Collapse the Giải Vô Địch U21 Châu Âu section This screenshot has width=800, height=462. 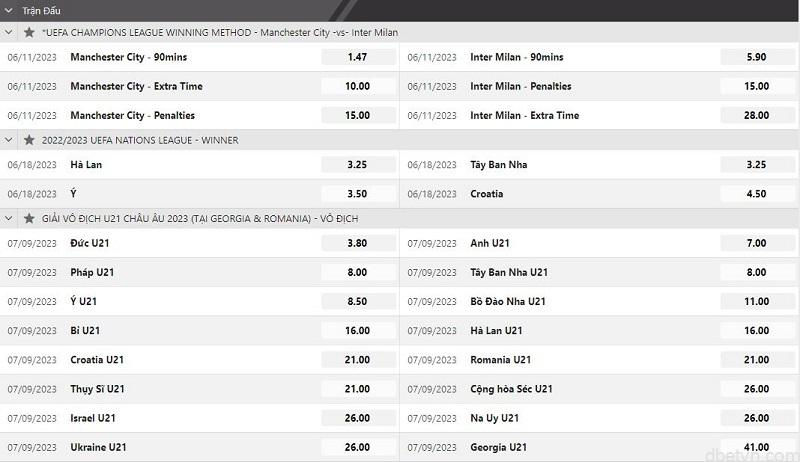coord(9,219)
